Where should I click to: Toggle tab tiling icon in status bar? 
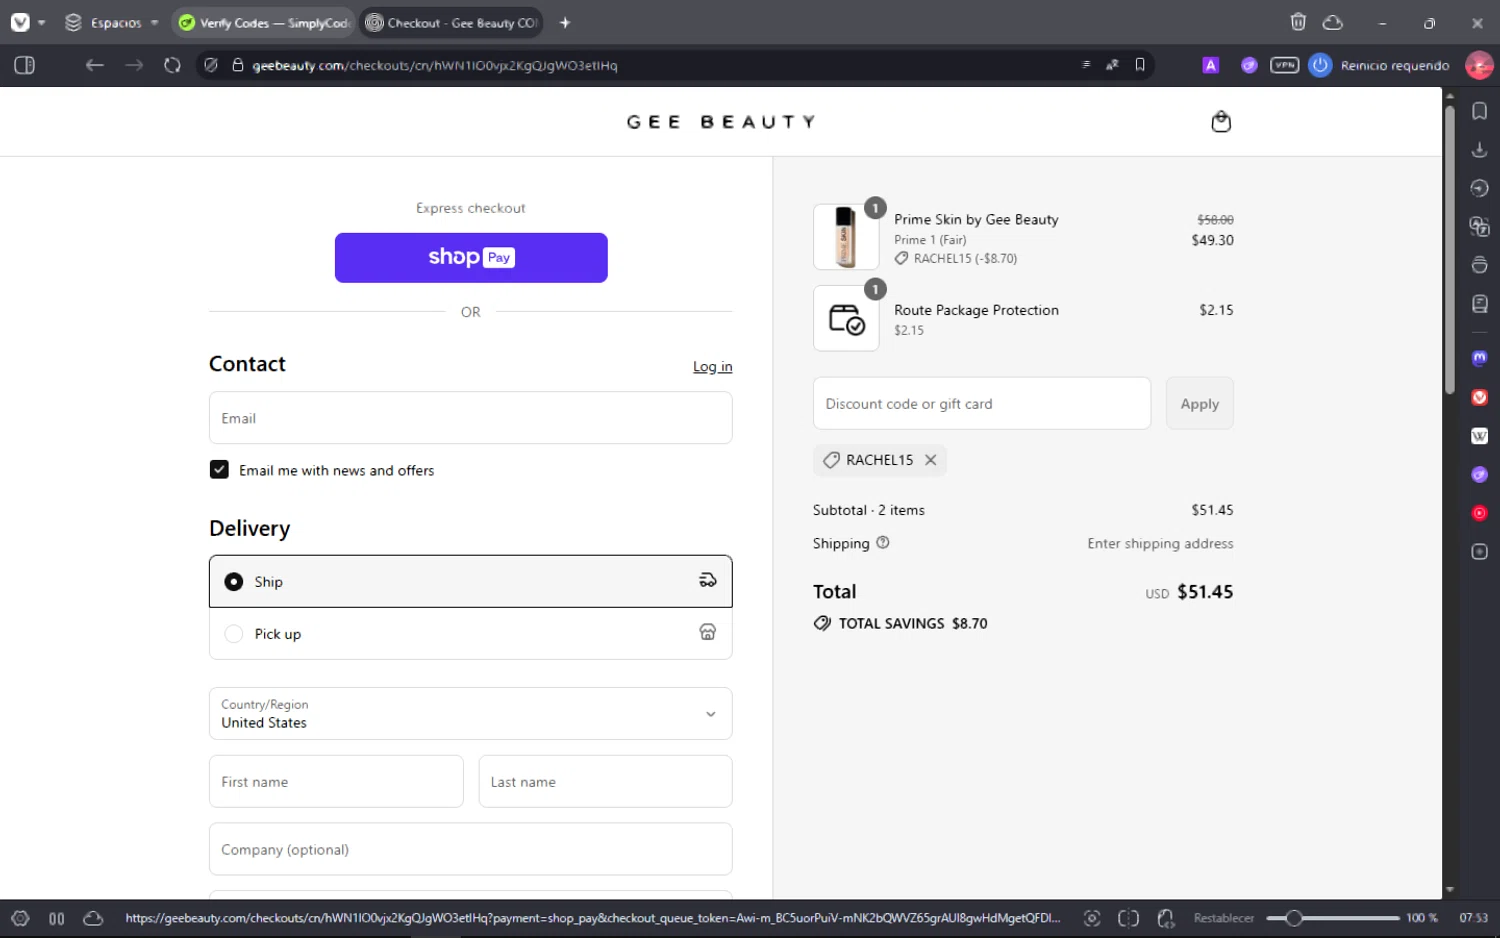[1129, 918]
